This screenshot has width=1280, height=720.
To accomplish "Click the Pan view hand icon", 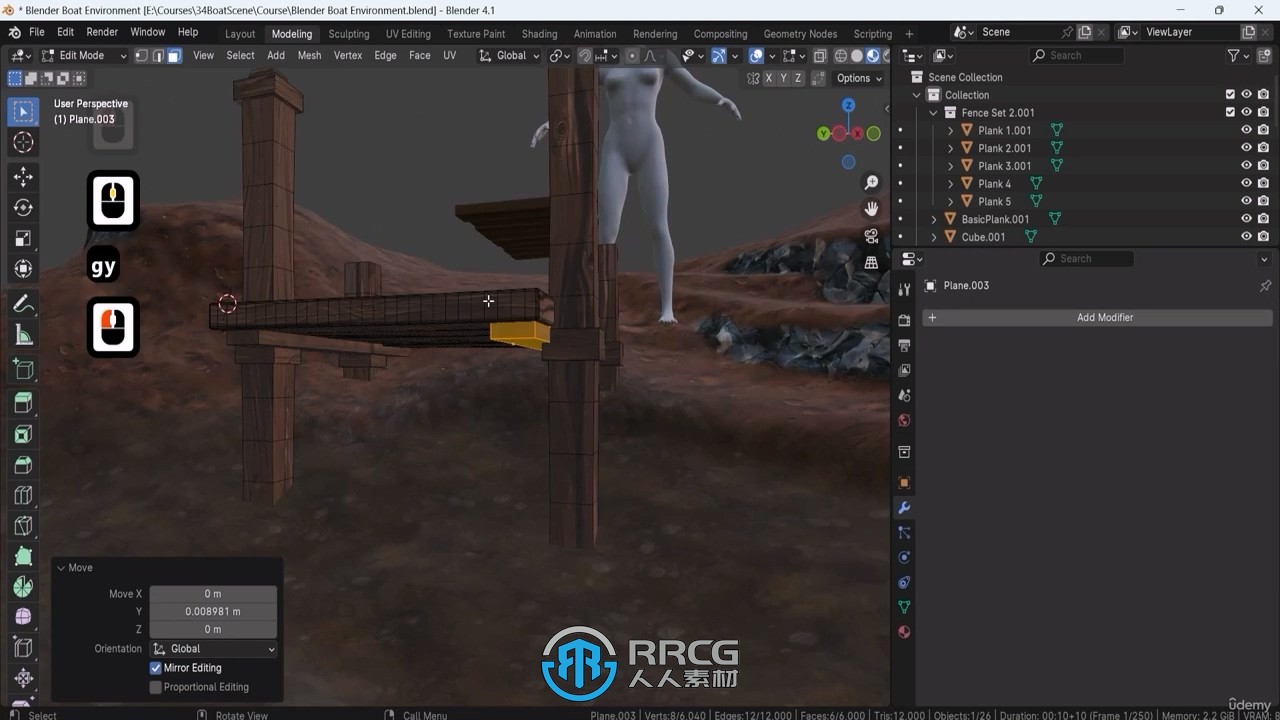I will [x=871, y=209].
